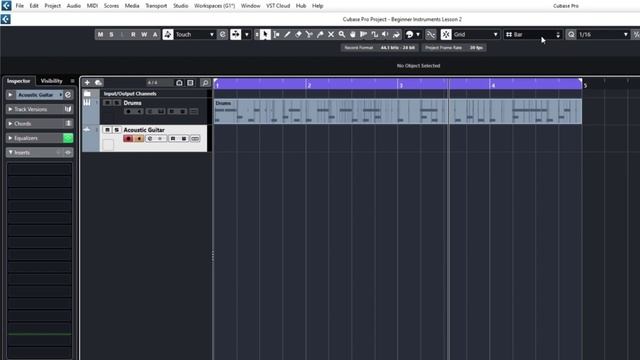Toggle Snap on/off button
Screen dimensions: 640x360
(x=446, y=35)
